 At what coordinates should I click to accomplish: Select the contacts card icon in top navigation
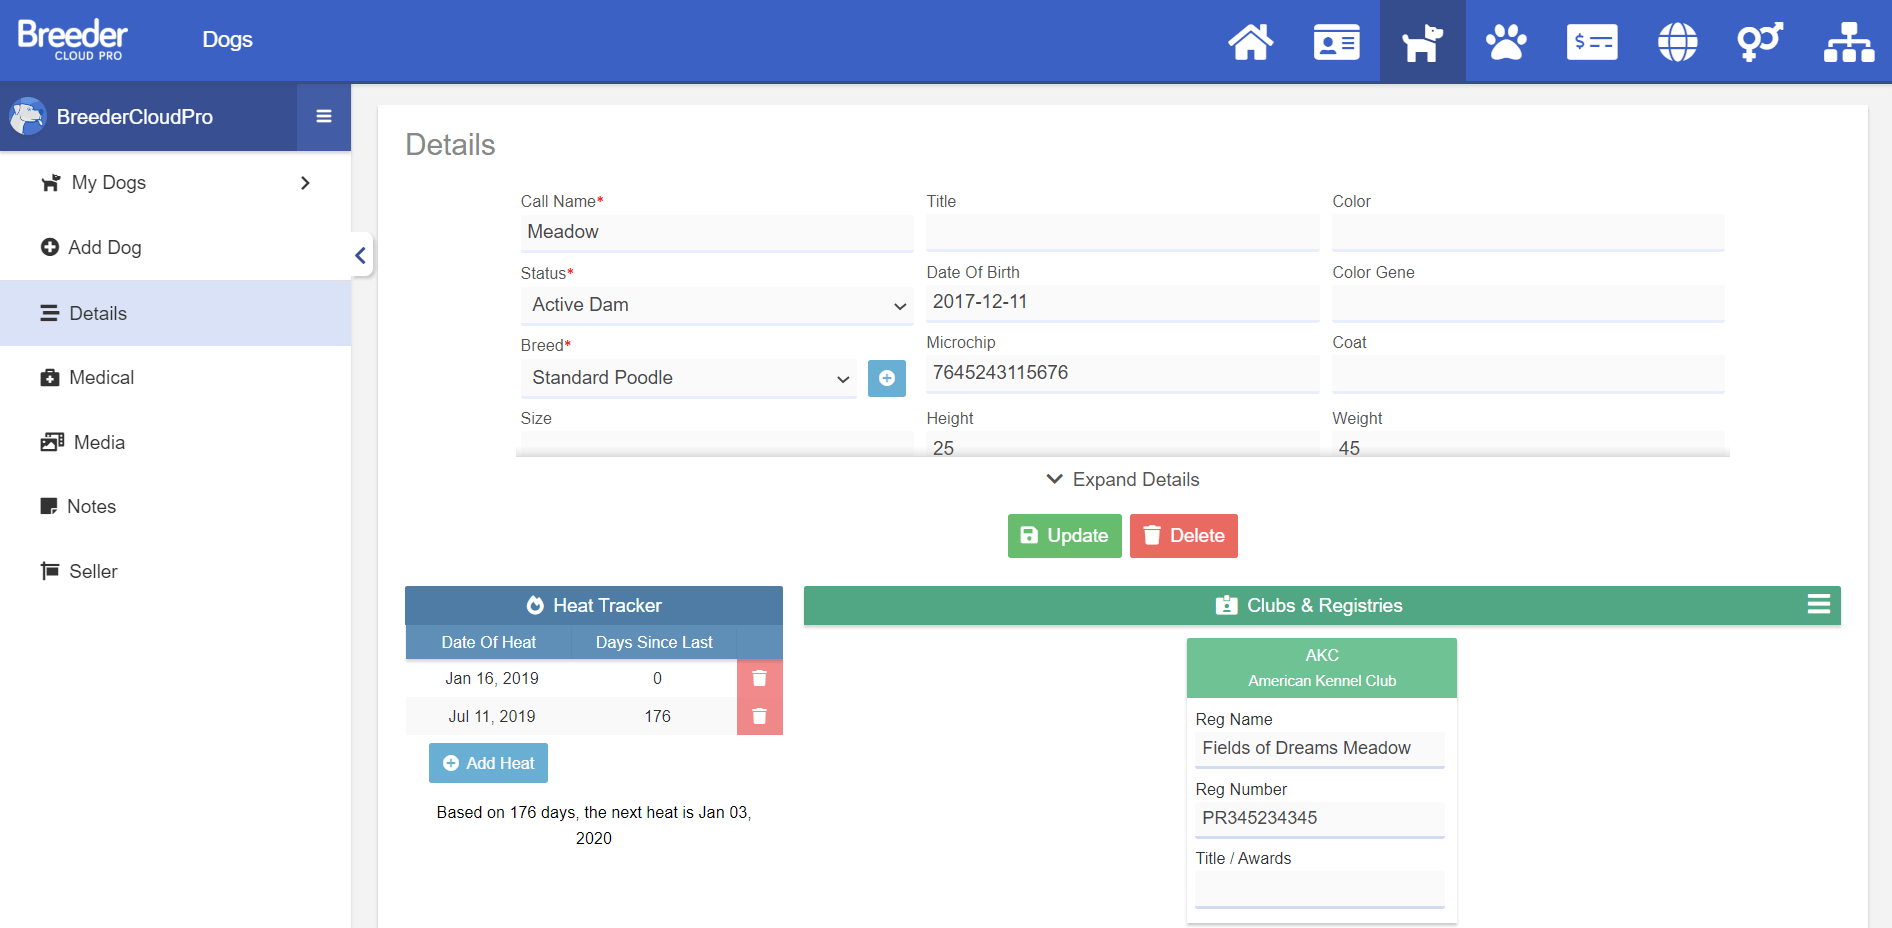click(1336, 41)
